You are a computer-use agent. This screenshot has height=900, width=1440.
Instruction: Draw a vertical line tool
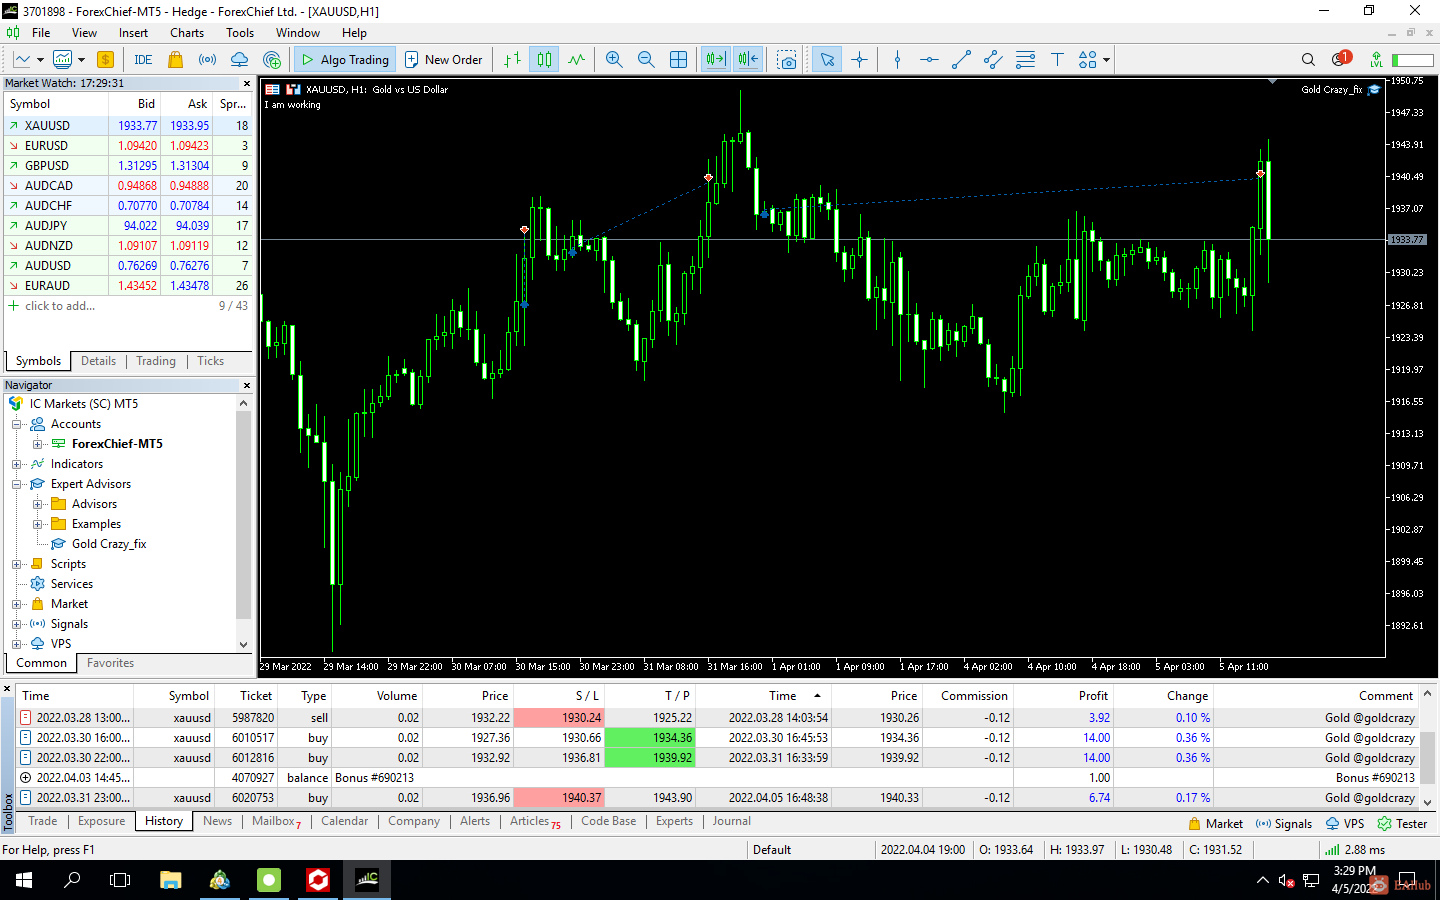(x=897, y=59)
